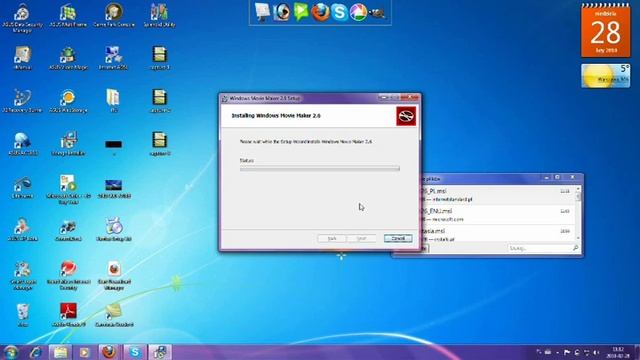640x360 pixels.
Task: Click the grayed-out Back button in Setup
Action: pyautogui.click(x=332, y=238)
